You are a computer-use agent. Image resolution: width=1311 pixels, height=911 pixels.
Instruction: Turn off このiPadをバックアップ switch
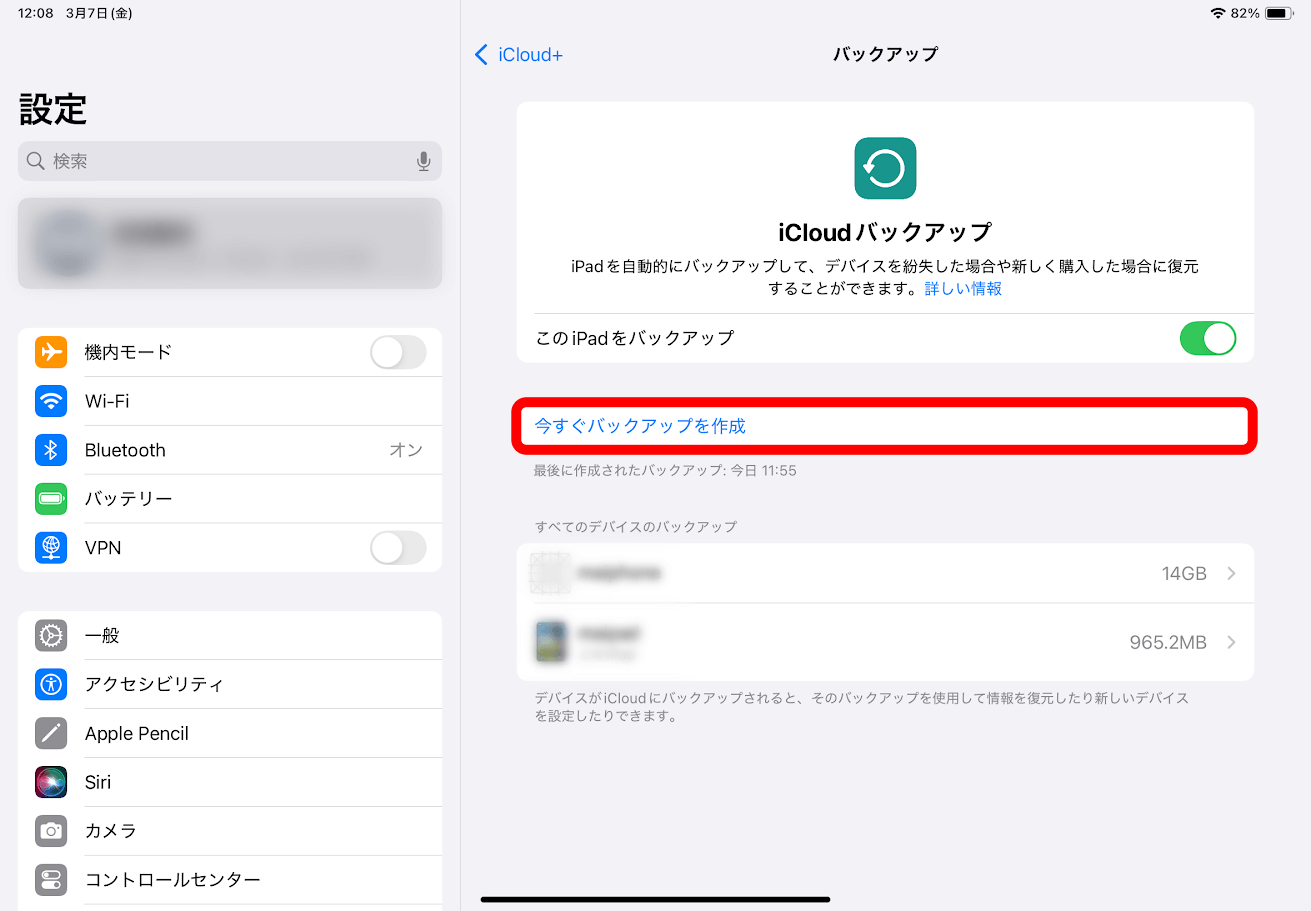(1208, 338)
